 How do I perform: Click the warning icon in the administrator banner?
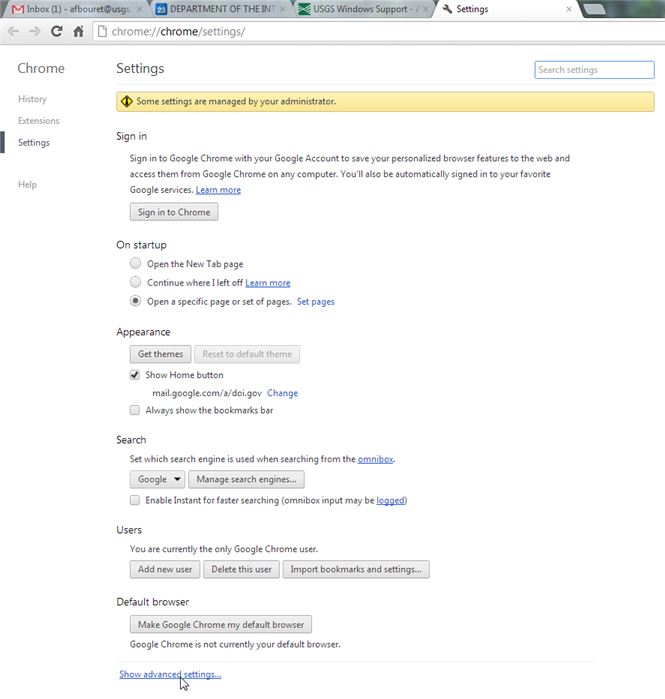coord(127,101)
